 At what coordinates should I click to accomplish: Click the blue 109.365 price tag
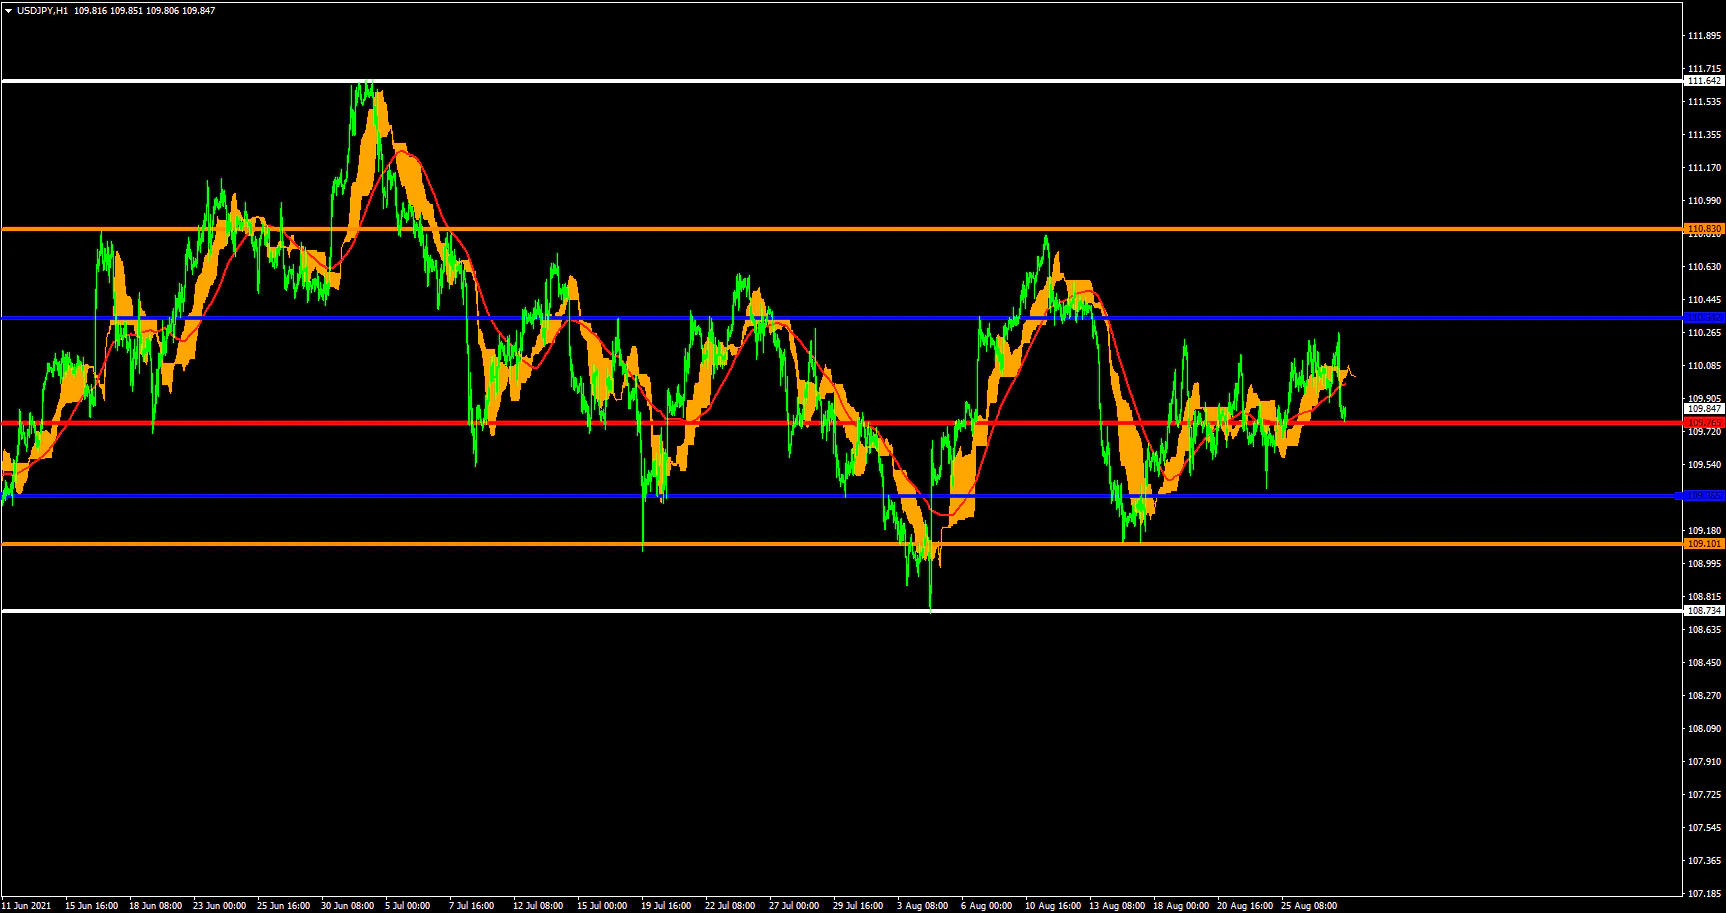[1704, 496]
